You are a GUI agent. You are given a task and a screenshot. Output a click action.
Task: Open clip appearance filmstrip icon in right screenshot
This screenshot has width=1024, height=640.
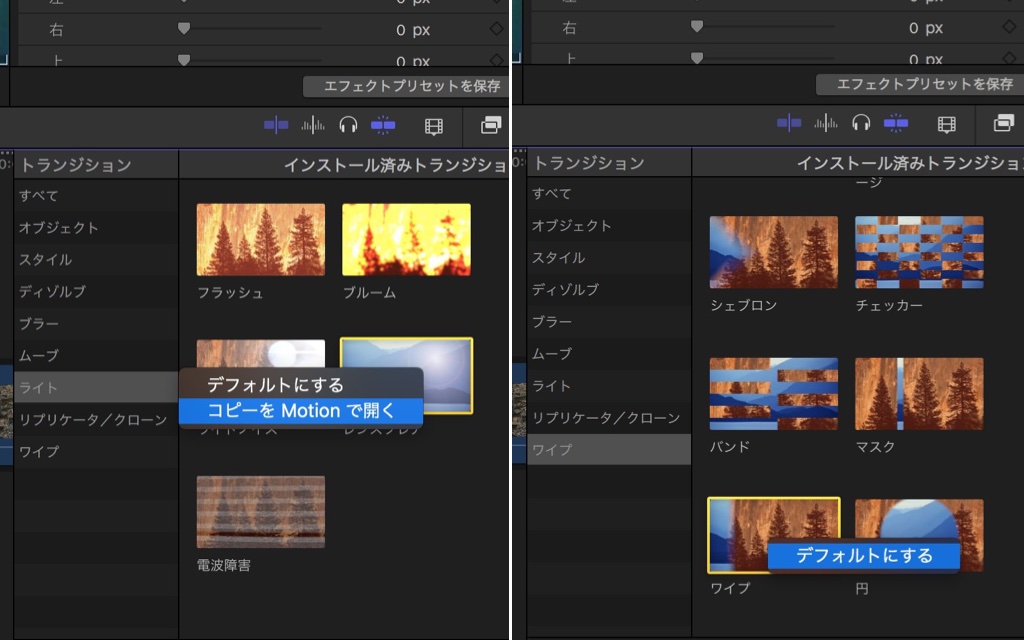[946, 124]
